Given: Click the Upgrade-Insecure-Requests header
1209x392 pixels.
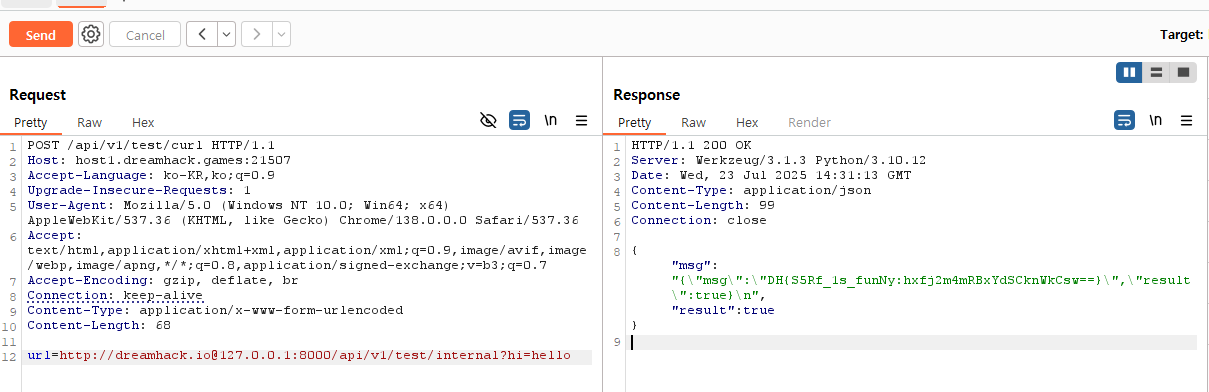Looking at the screenshot, I should click(x=139, y=189).
